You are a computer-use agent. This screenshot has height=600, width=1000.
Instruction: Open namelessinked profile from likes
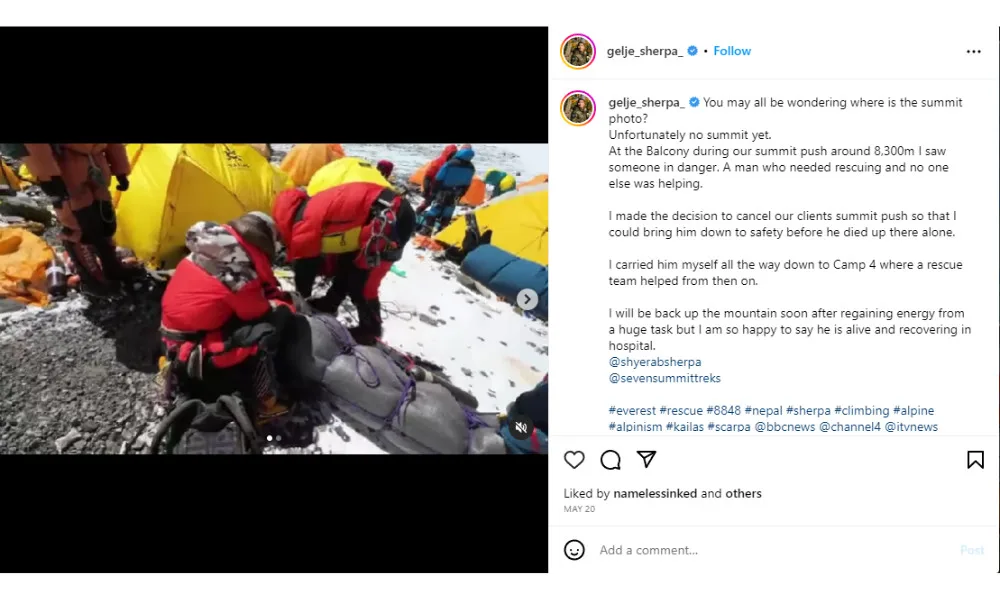[x=655, y=494]
